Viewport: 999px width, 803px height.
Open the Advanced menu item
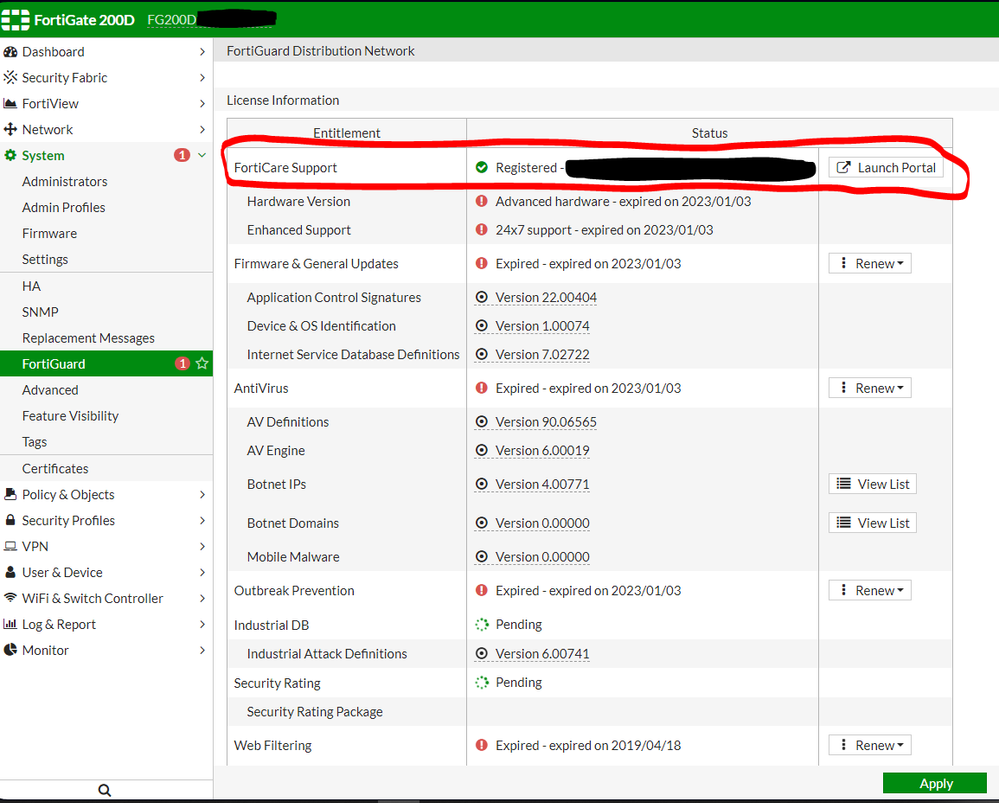[x=106, y=390]
